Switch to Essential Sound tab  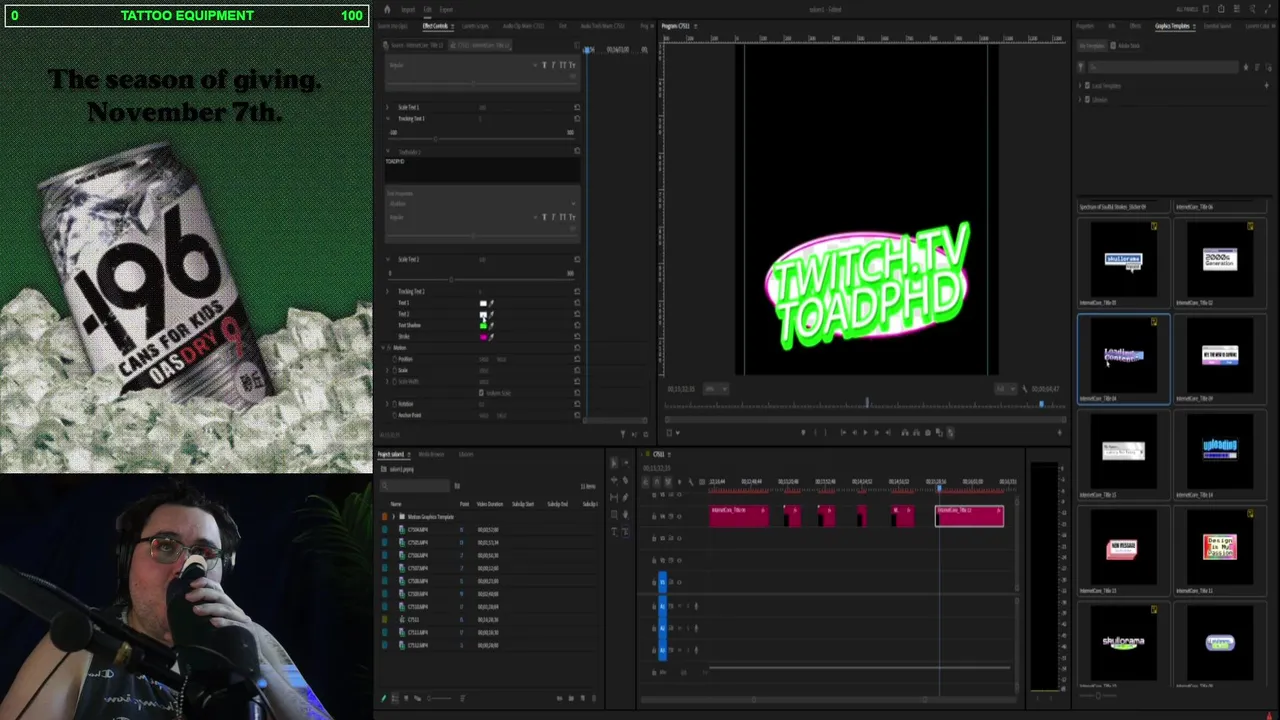pos(1218,26)
